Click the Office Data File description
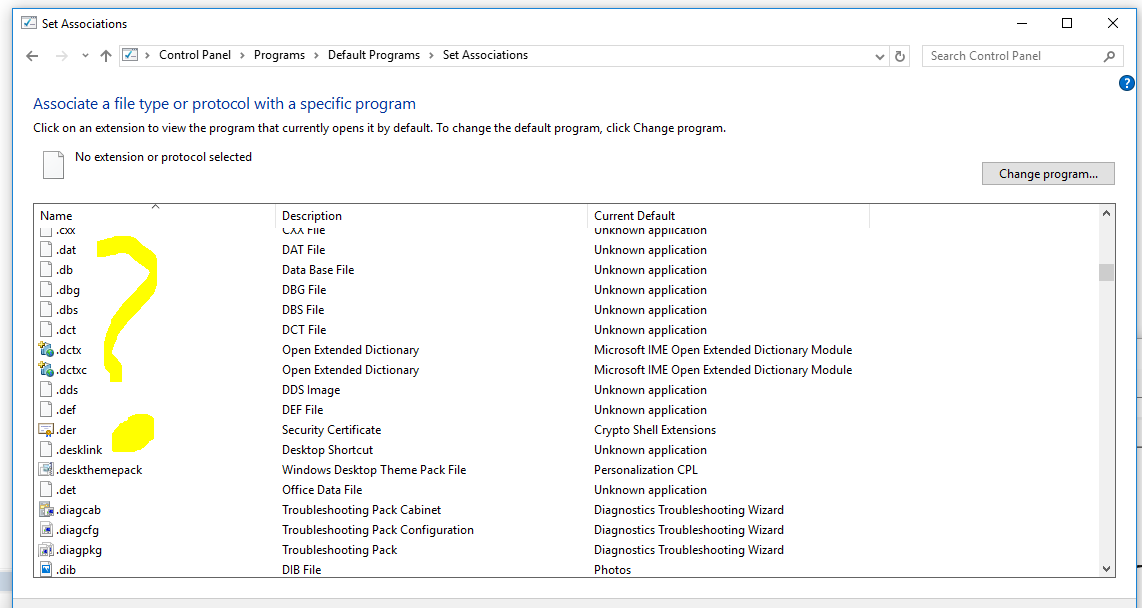The image size is (1142, 608). [322, 490]
